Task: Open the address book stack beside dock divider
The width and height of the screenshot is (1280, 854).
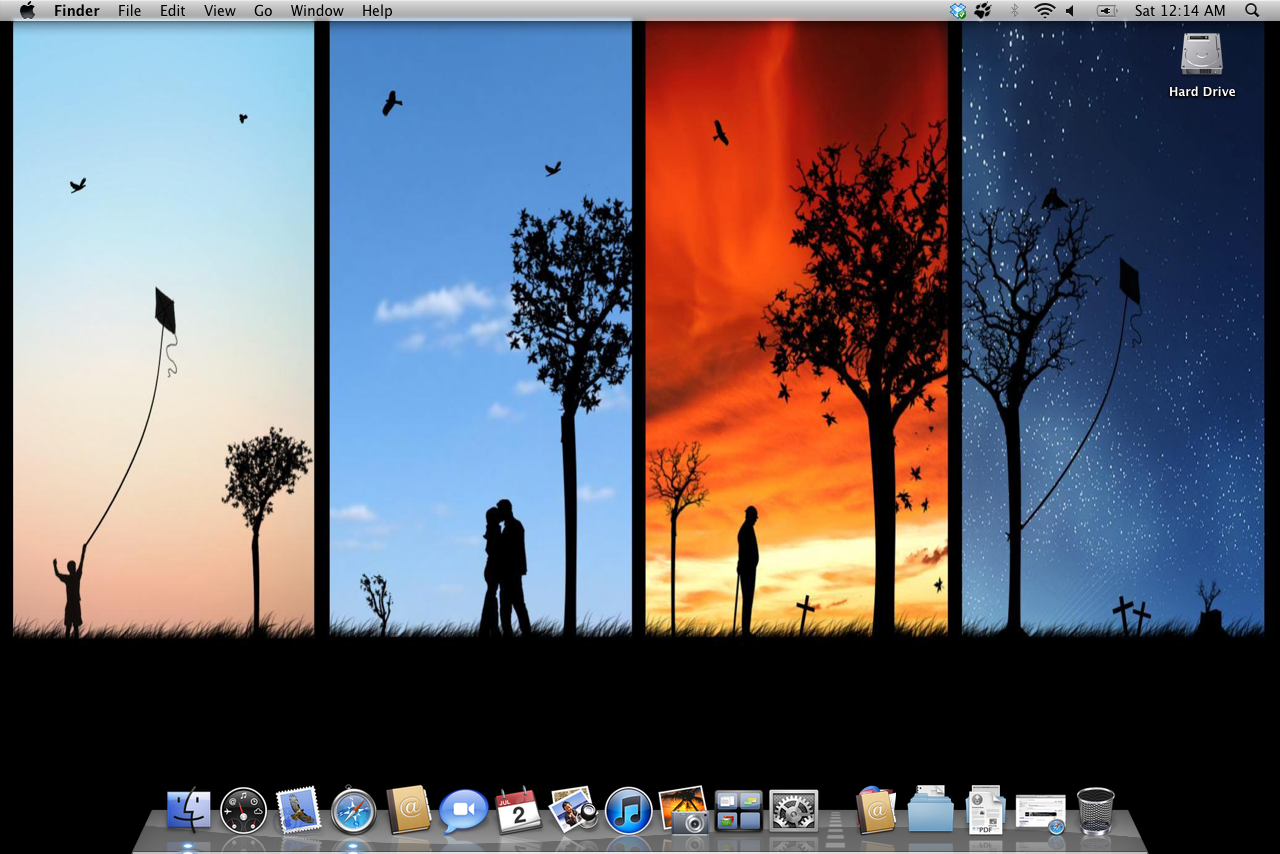Action: [876, 811]
